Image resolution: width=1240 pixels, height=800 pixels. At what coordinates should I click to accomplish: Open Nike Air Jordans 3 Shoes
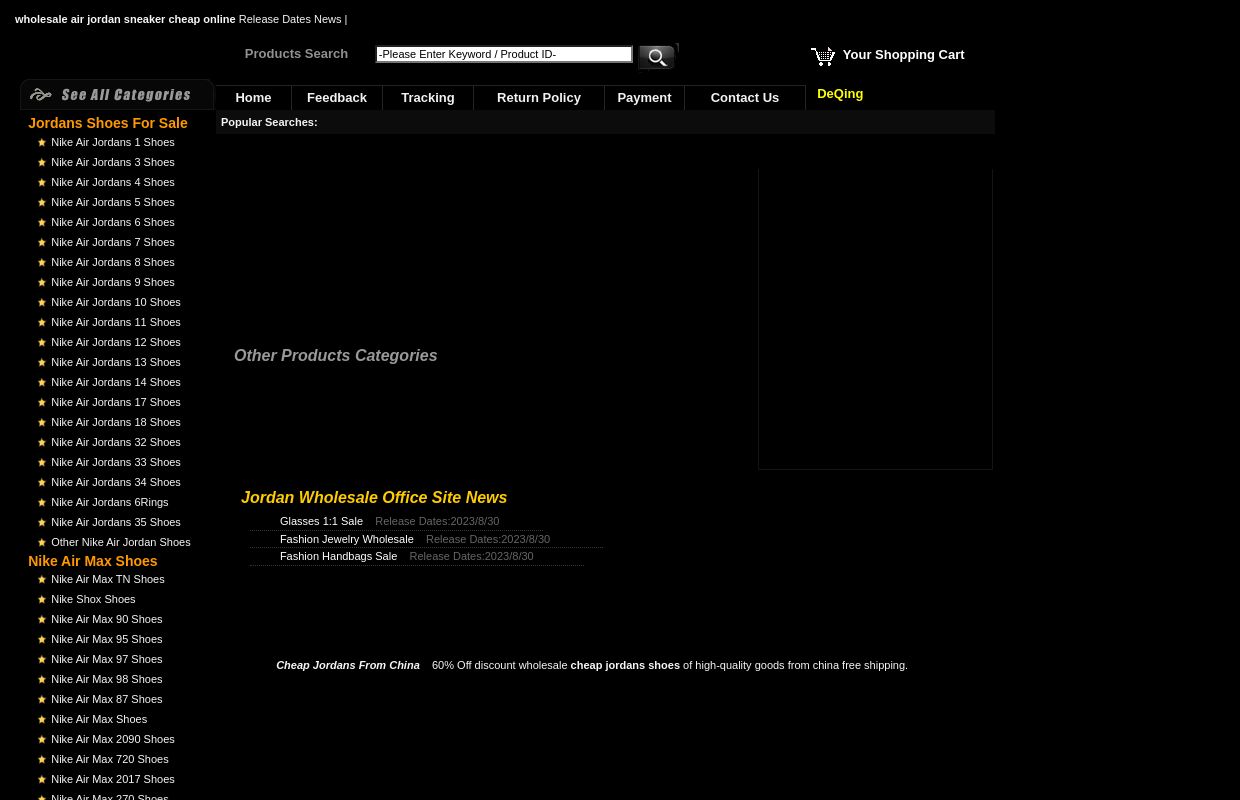(x=113, y=162)
